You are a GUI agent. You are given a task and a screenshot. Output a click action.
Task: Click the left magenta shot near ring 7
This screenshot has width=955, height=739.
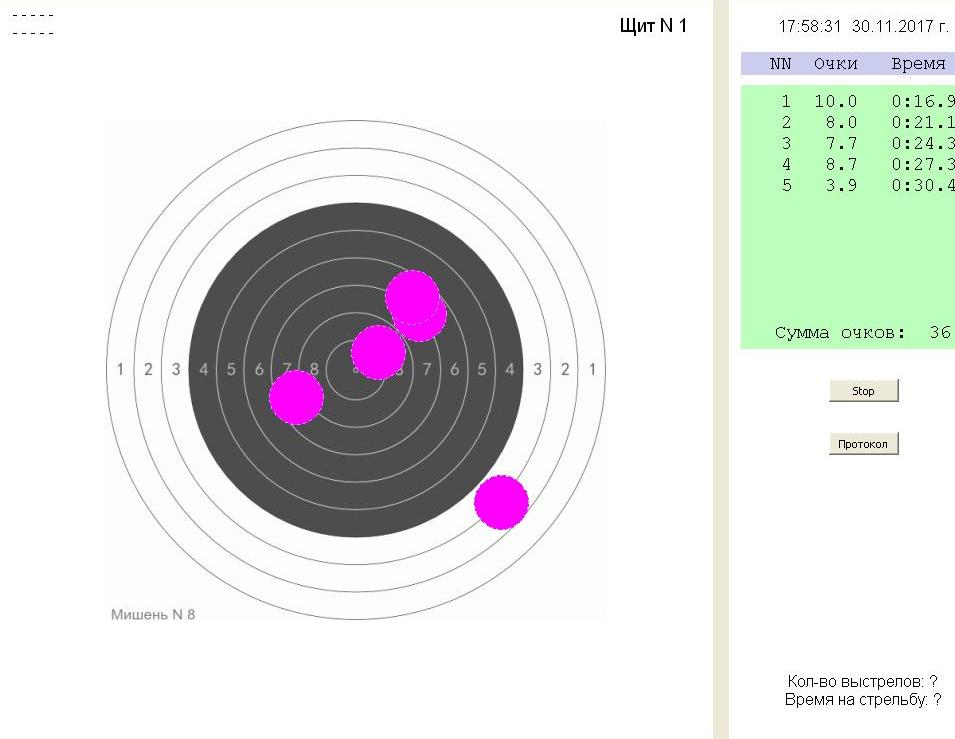(x=296, y=397)
